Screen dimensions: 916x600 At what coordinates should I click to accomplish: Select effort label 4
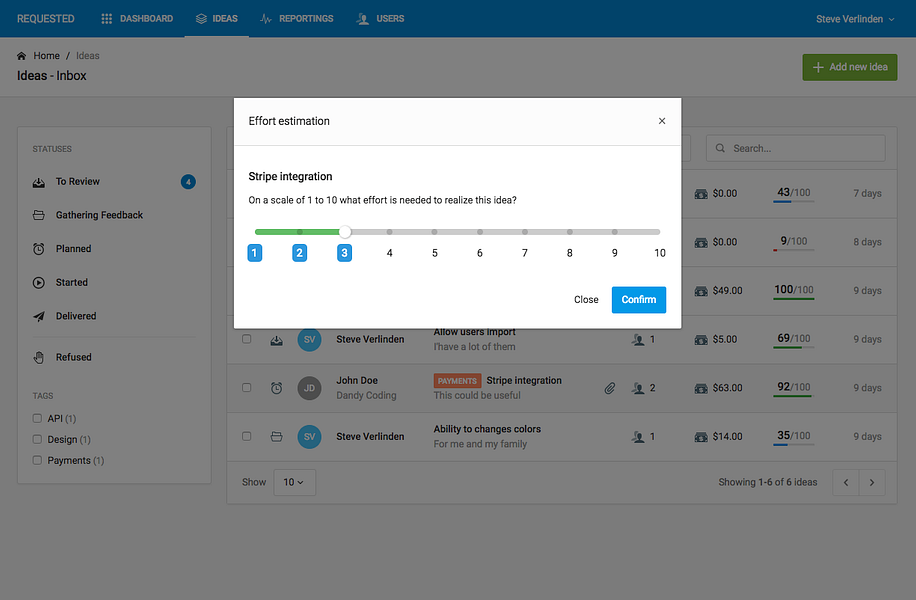(390, 253)
